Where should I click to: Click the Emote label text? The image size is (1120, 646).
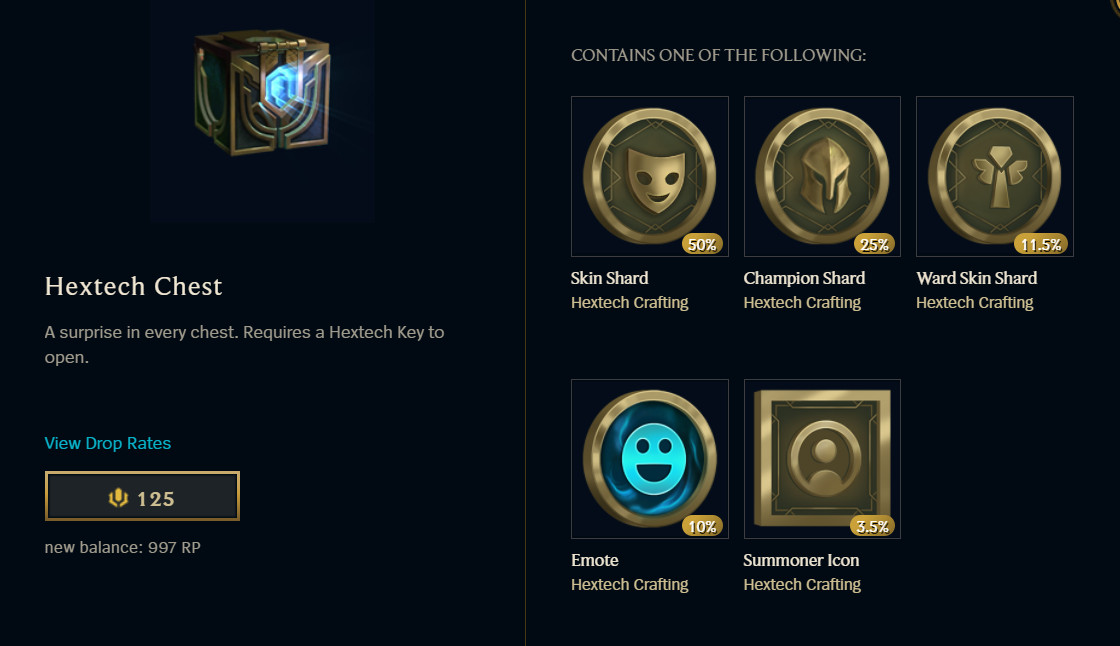coord(594,560)
